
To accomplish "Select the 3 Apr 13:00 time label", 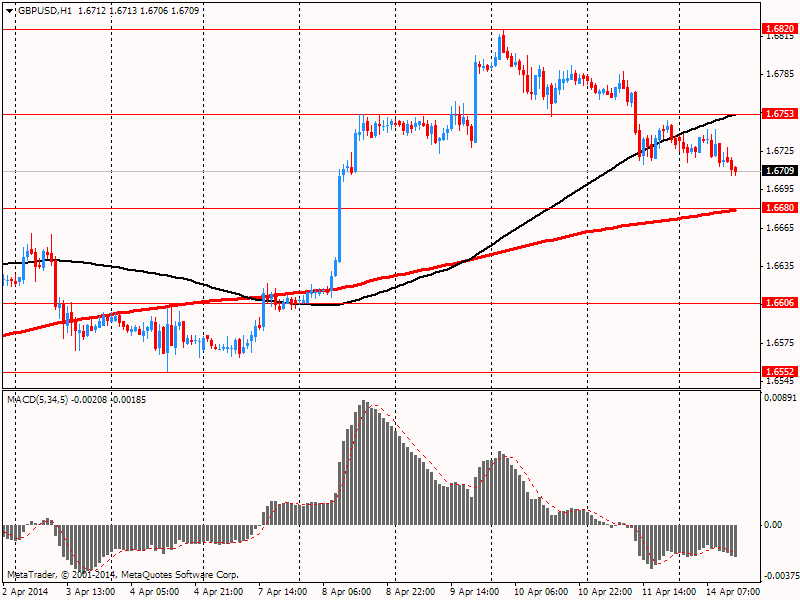I will pyautogui.click(x=91, y=592).
